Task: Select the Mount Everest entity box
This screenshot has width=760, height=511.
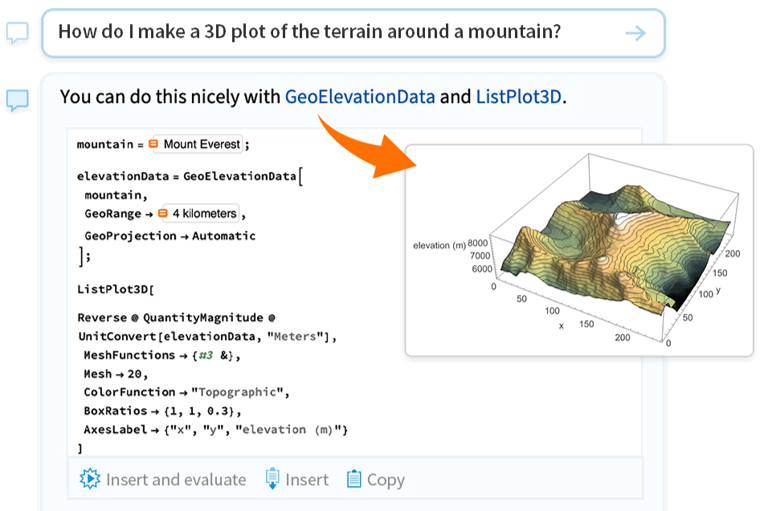Action: tap(198, 144)
